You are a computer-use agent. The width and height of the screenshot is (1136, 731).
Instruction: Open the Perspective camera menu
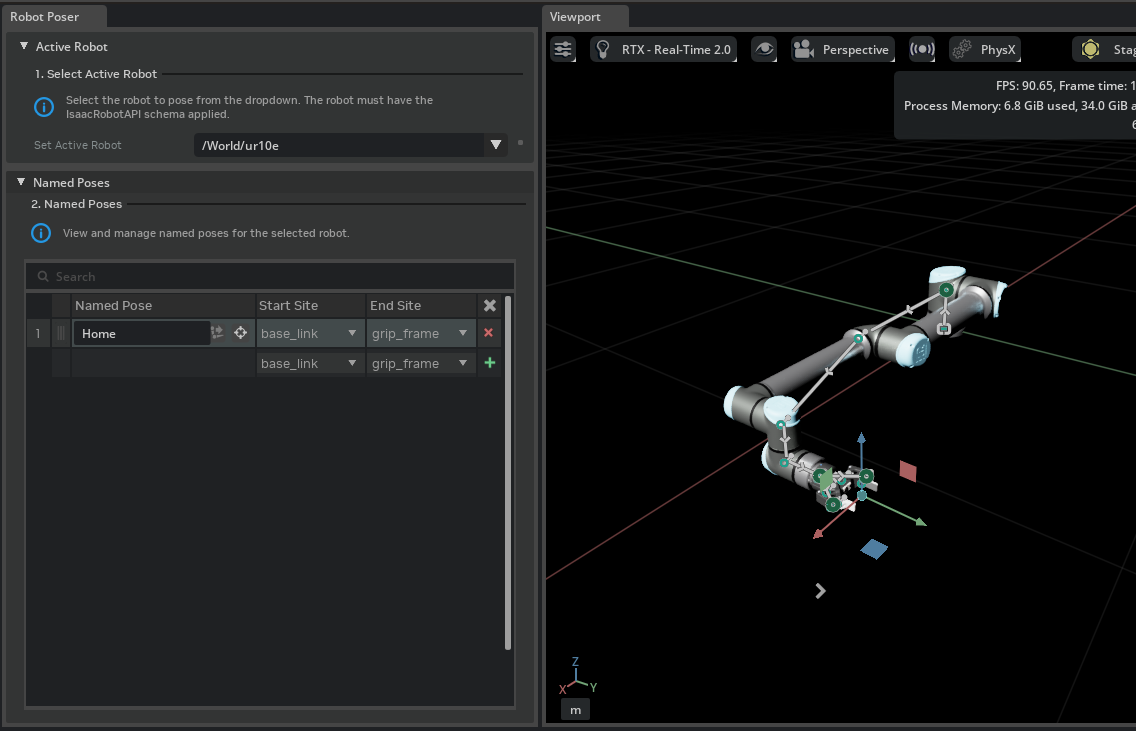pyautogui.click(x=841, y=49)
